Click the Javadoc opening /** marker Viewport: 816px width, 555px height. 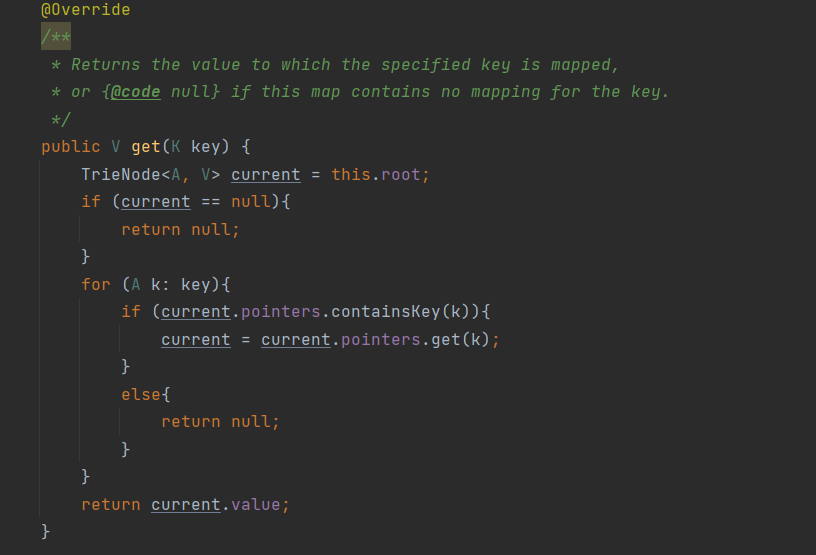coord(56,37)
